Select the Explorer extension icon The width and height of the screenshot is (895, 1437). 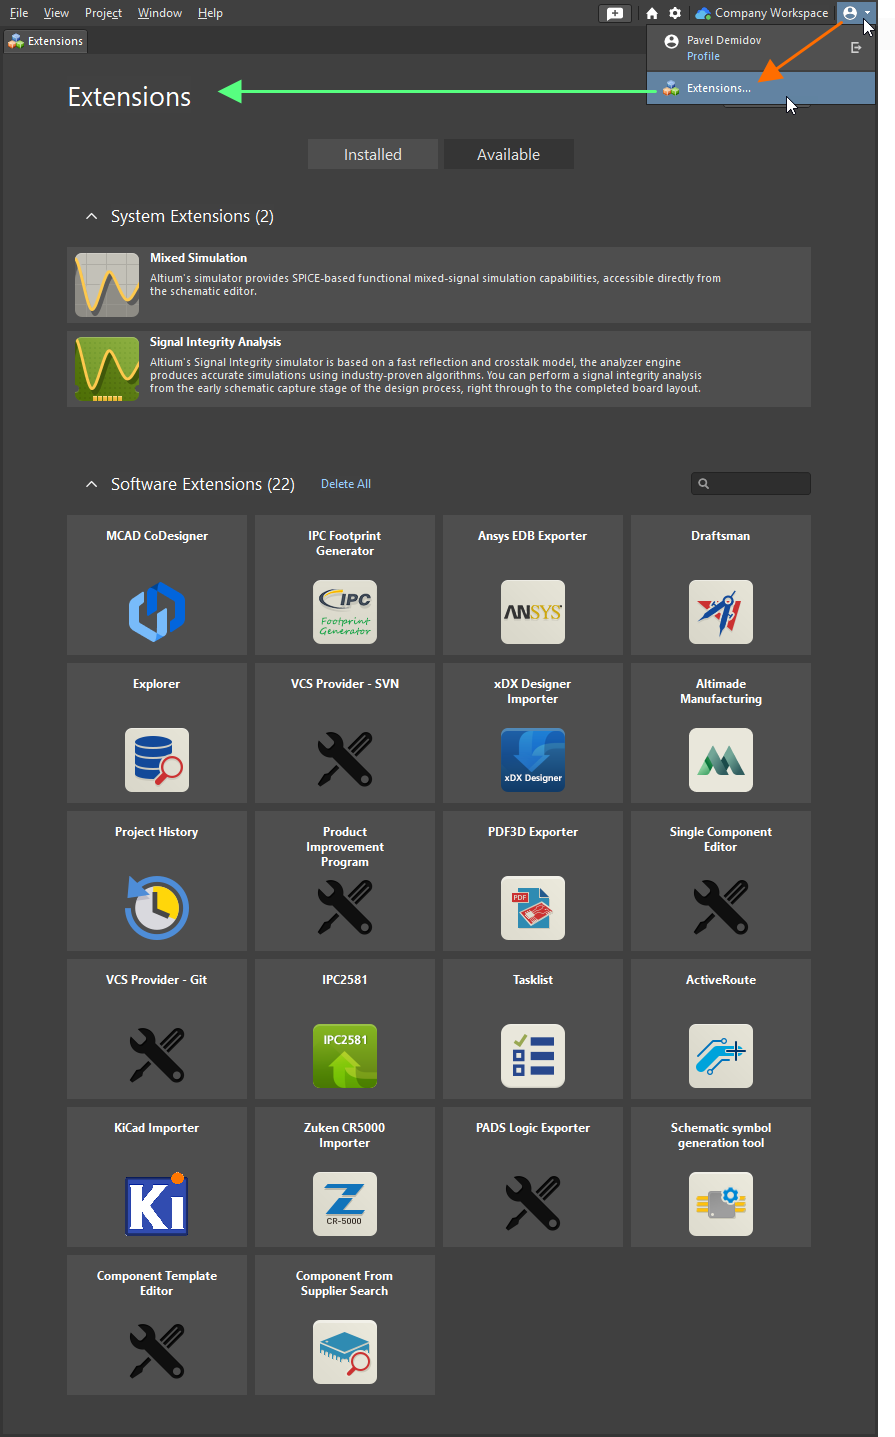156,759
